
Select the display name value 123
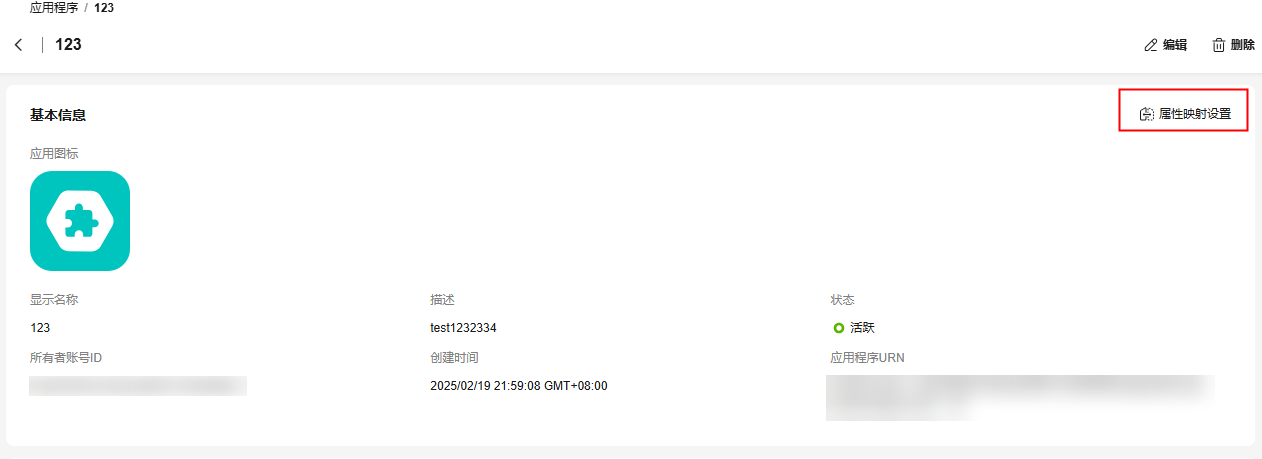[41, 328]
